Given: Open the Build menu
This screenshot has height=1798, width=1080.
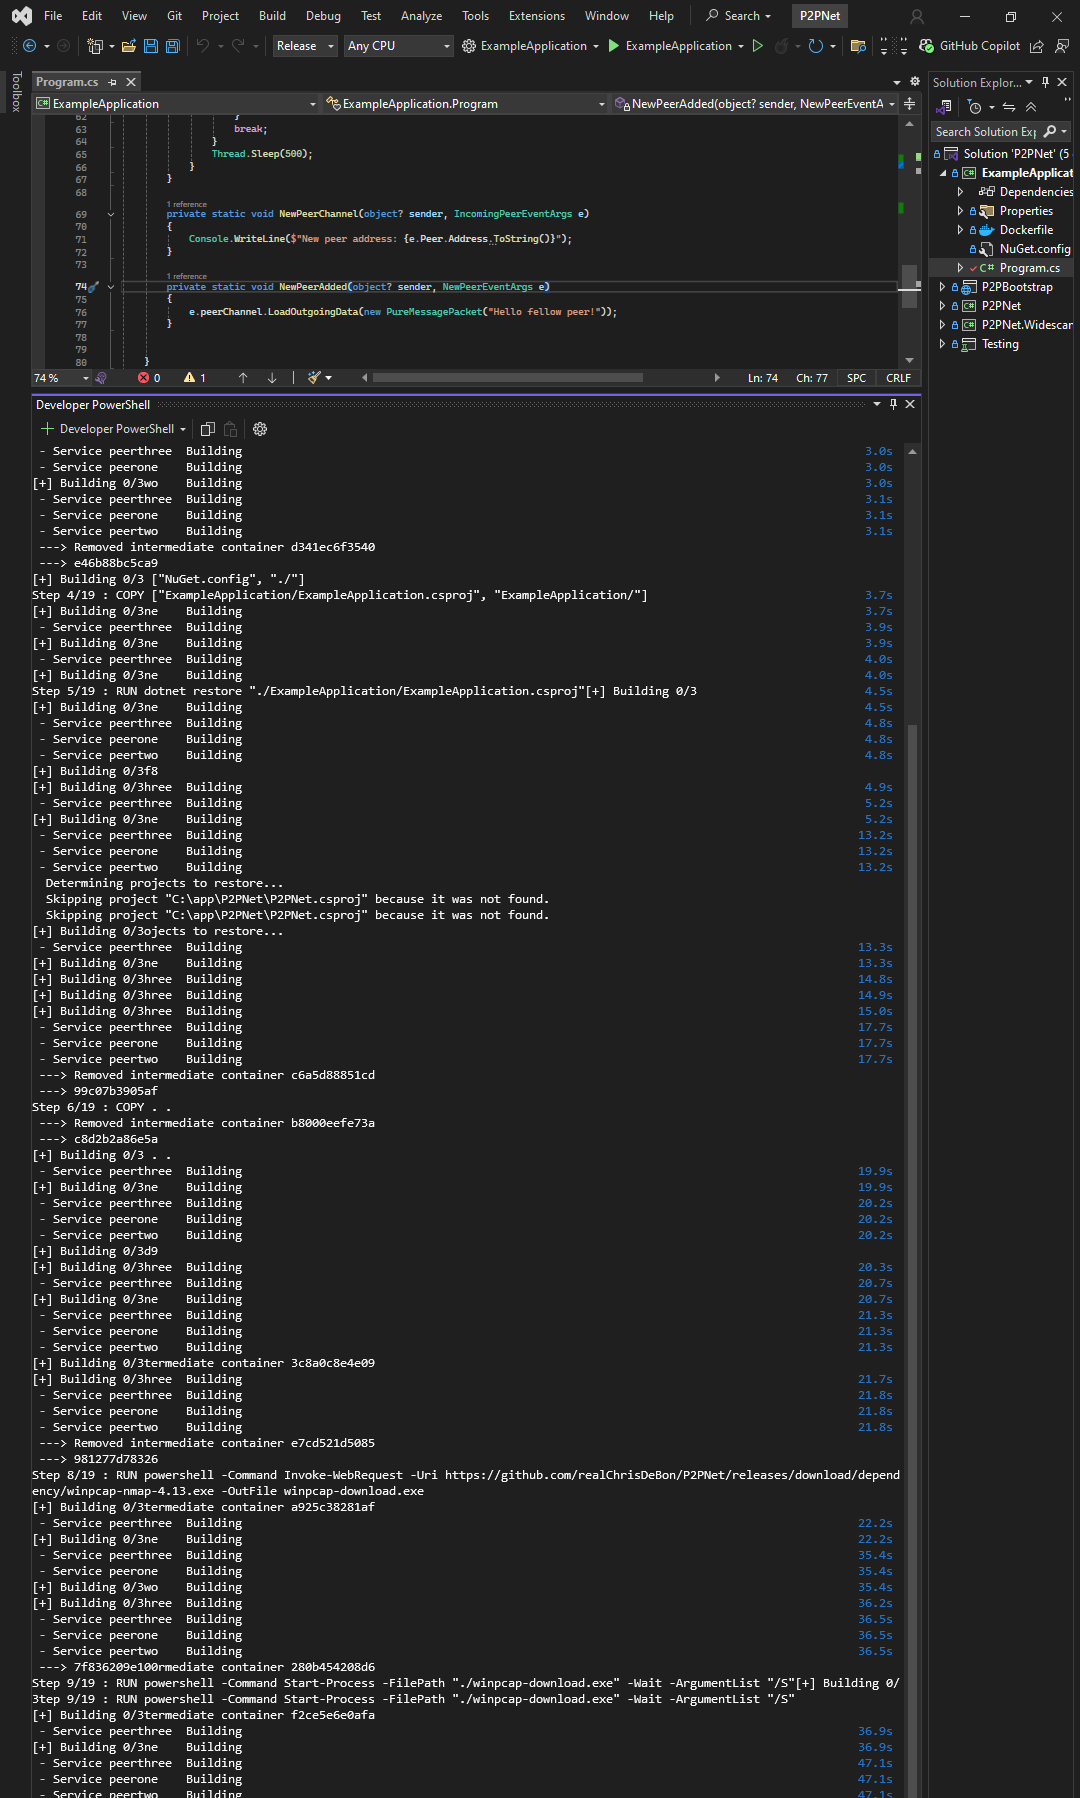Looking at the screenshot, I should [x=272, y=16].
